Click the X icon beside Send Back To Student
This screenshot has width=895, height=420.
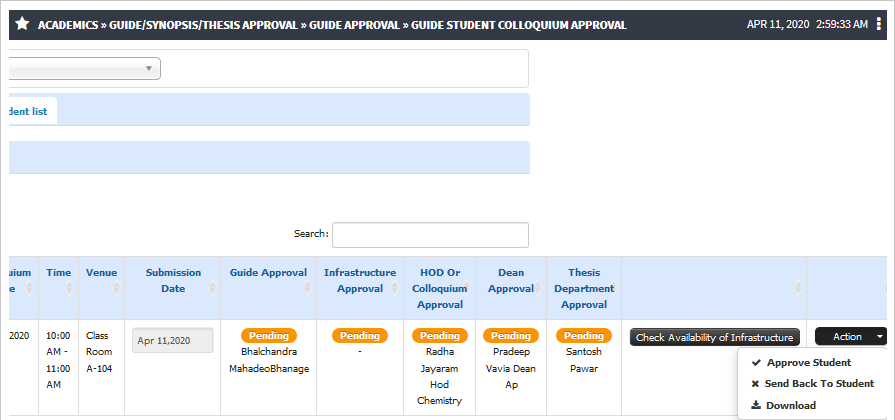pyautogui.click(x=755, y=384)
